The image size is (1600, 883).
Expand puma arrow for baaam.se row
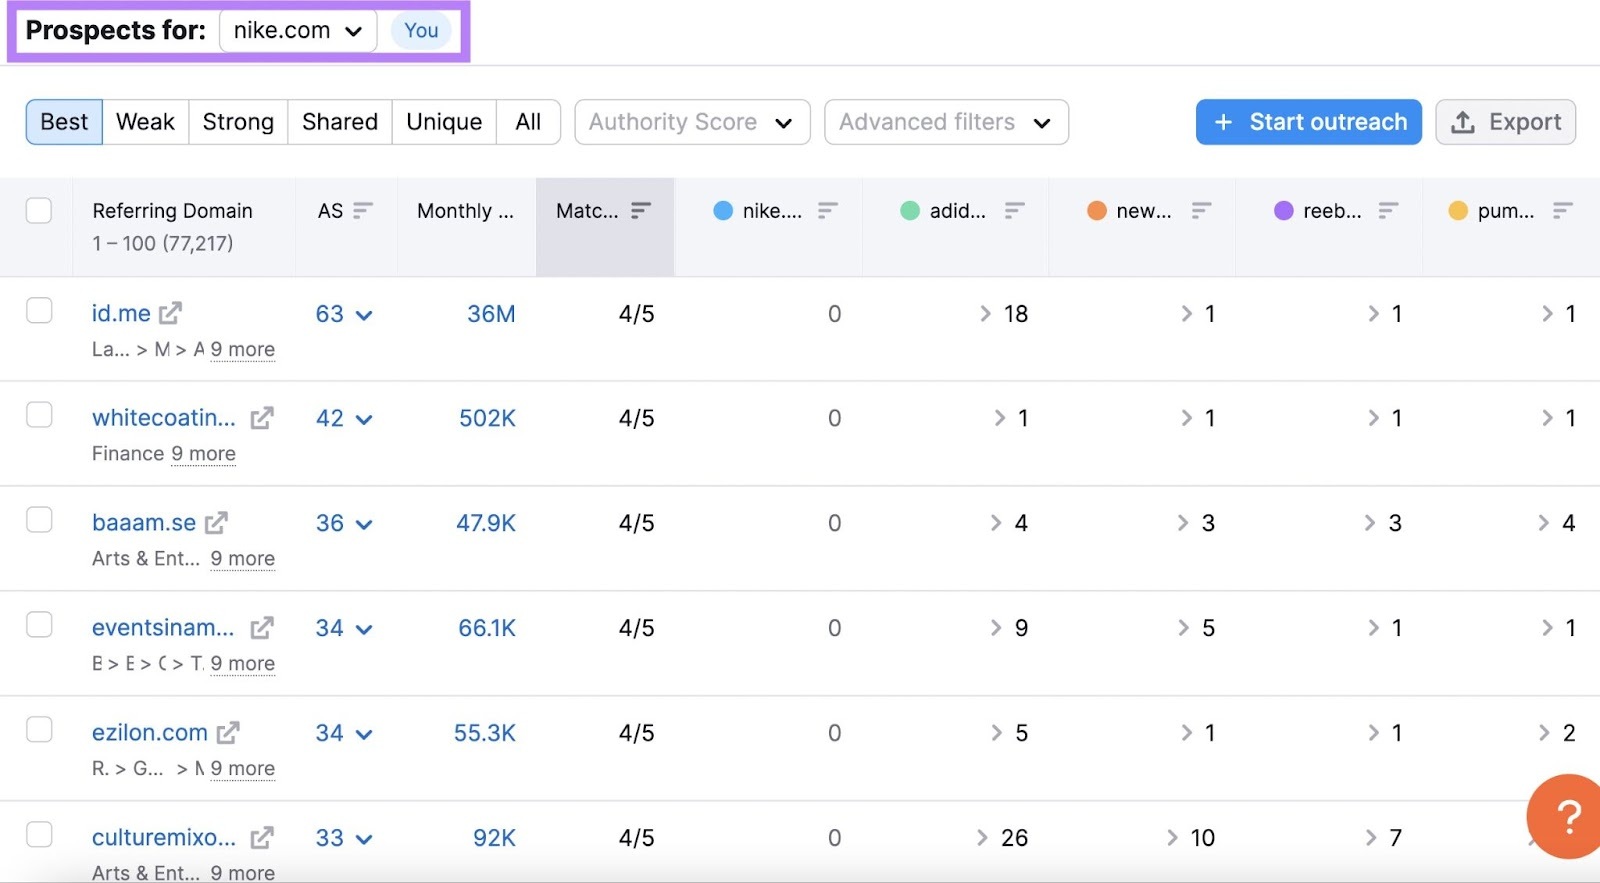pyautogui.click(x=1545, y=523)
